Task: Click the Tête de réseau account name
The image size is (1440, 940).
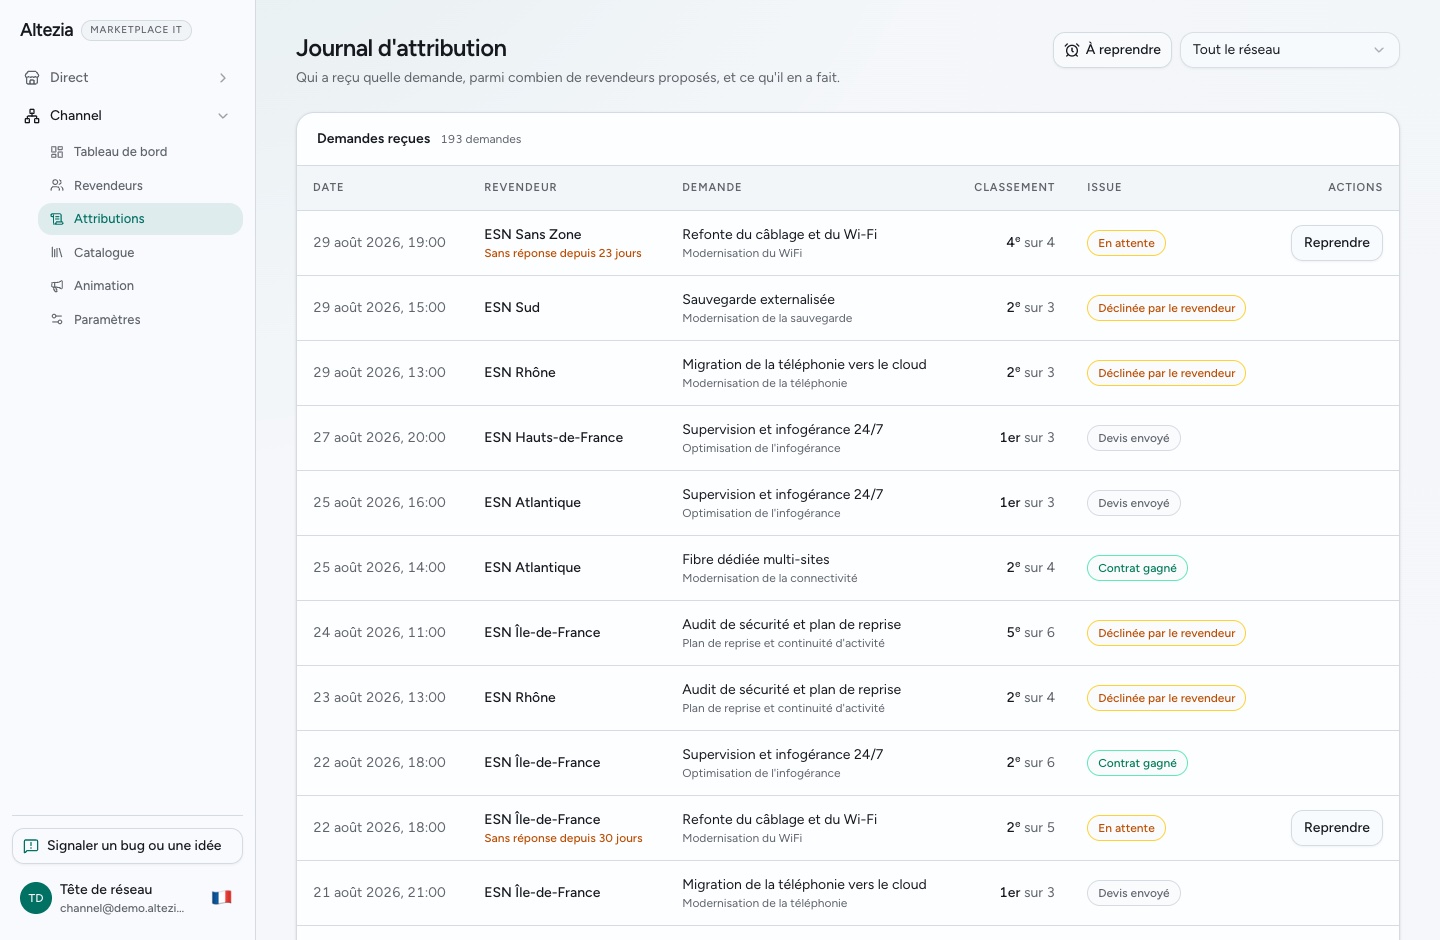Action: (106, 890)
